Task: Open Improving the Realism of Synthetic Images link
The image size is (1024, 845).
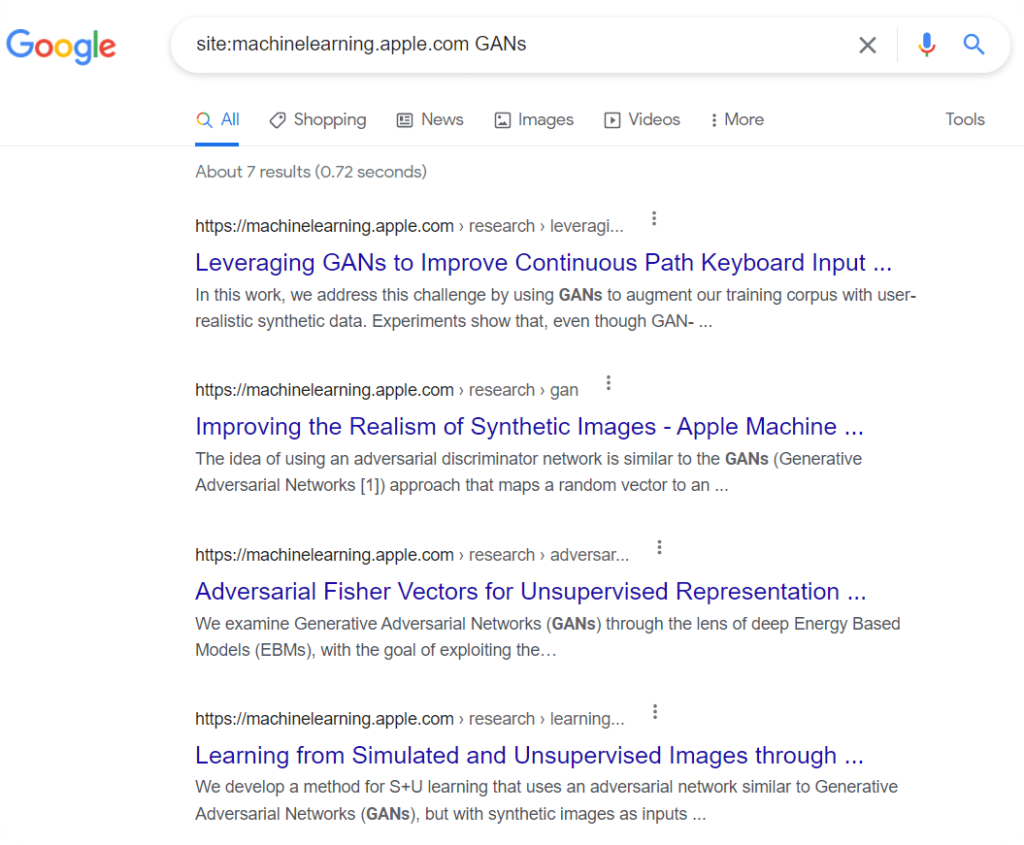Action: [x=530, y=426]
